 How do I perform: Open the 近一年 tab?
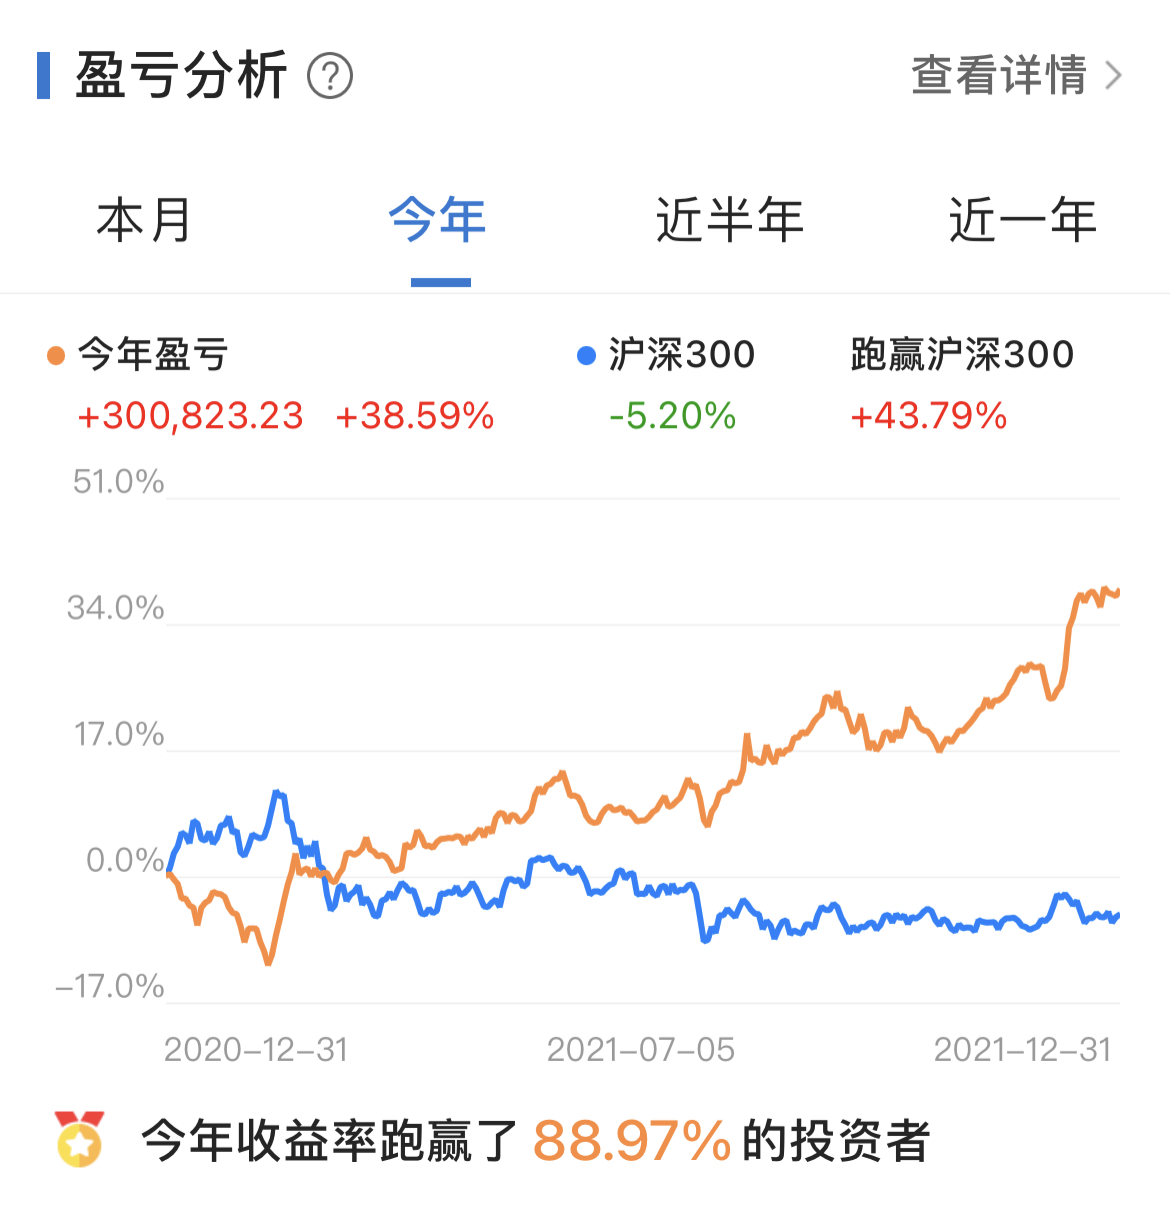click(1022, 220)
